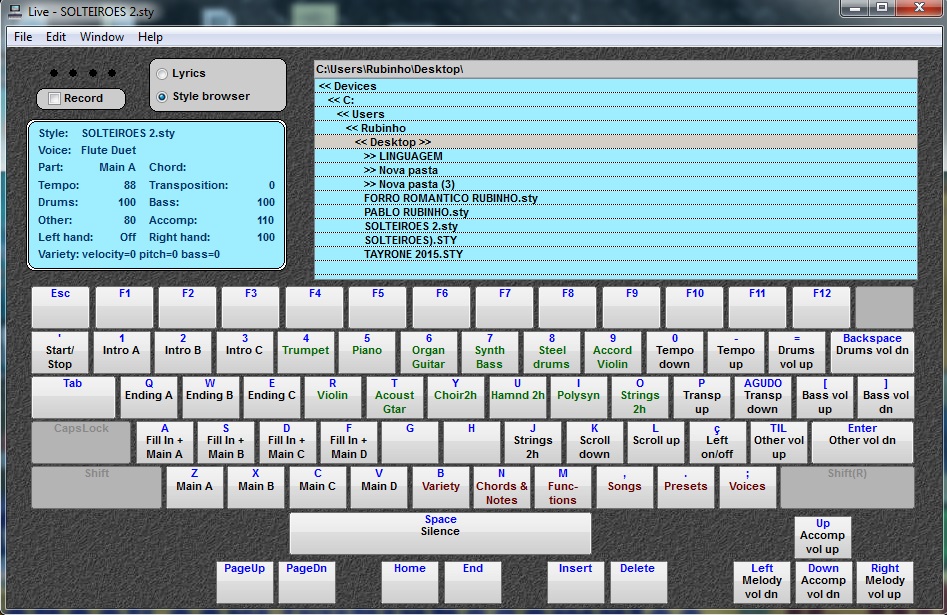Go up to the Devices level
Image resolution: width=947 pixels, height=615 pixels.
[615, 86]
